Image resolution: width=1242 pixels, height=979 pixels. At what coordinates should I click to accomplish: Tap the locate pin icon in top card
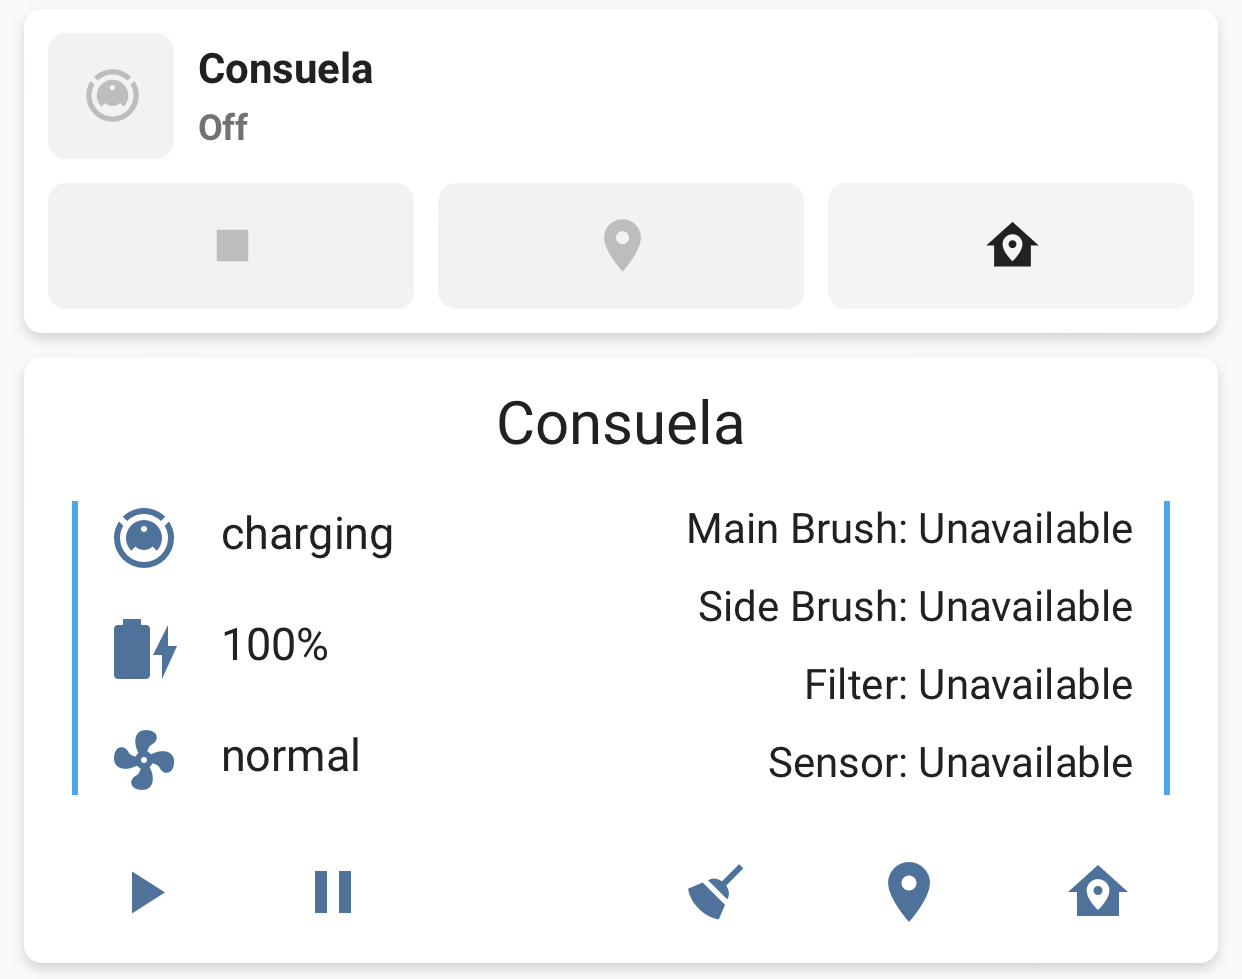620,245
